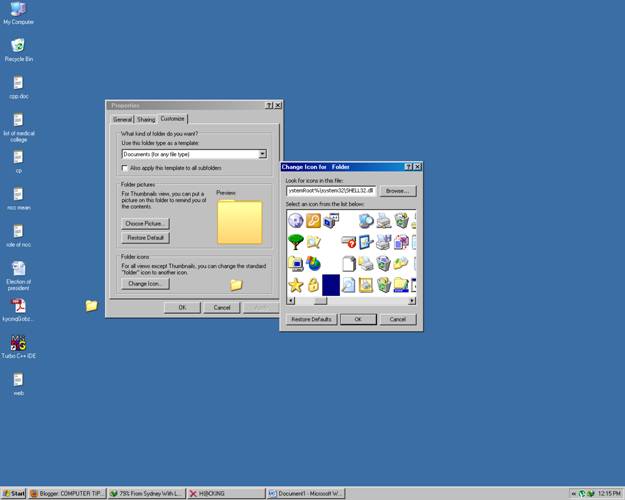Select the unnamed folder on the desktop
This screenshot has width=625, height=500.
[x=91, y=305]
